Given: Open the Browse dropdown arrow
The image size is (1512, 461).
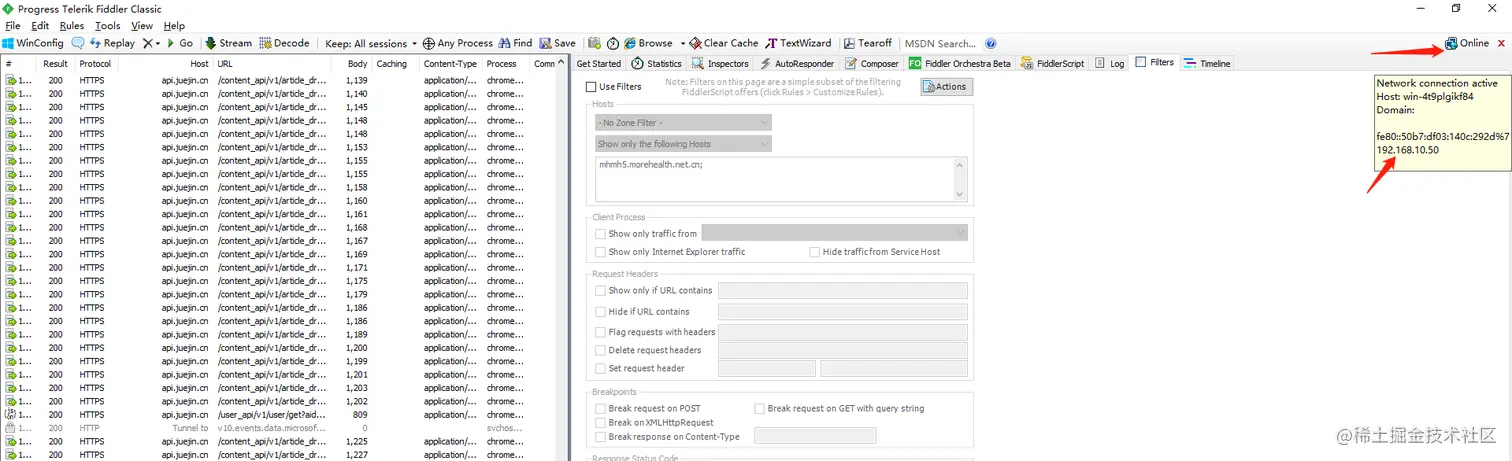Looking at the screenshot, I should click(682, 43).
